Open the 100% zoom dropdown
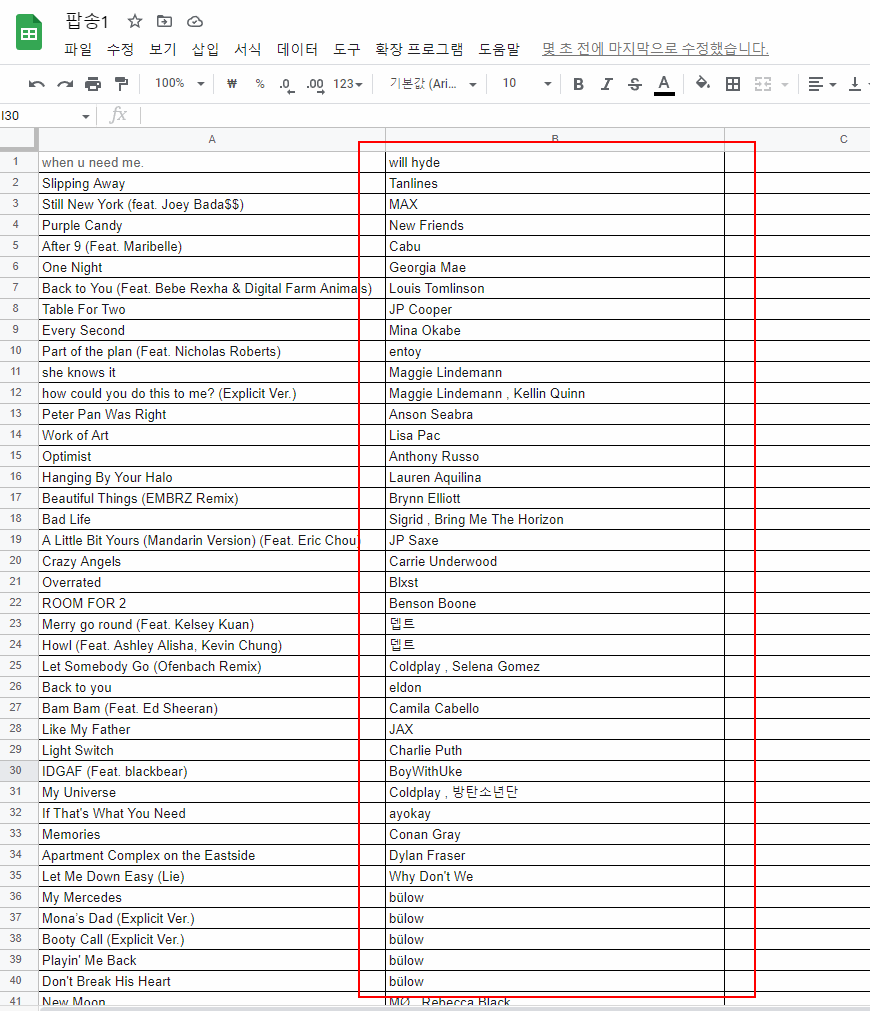 [179, 83]
